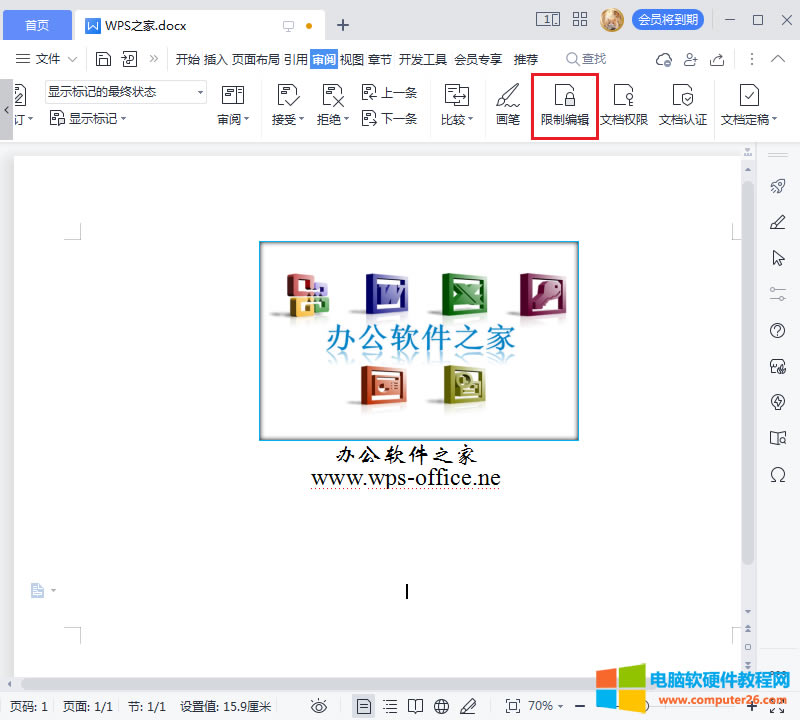Click the 文档权限 document permissions icon

622,103
